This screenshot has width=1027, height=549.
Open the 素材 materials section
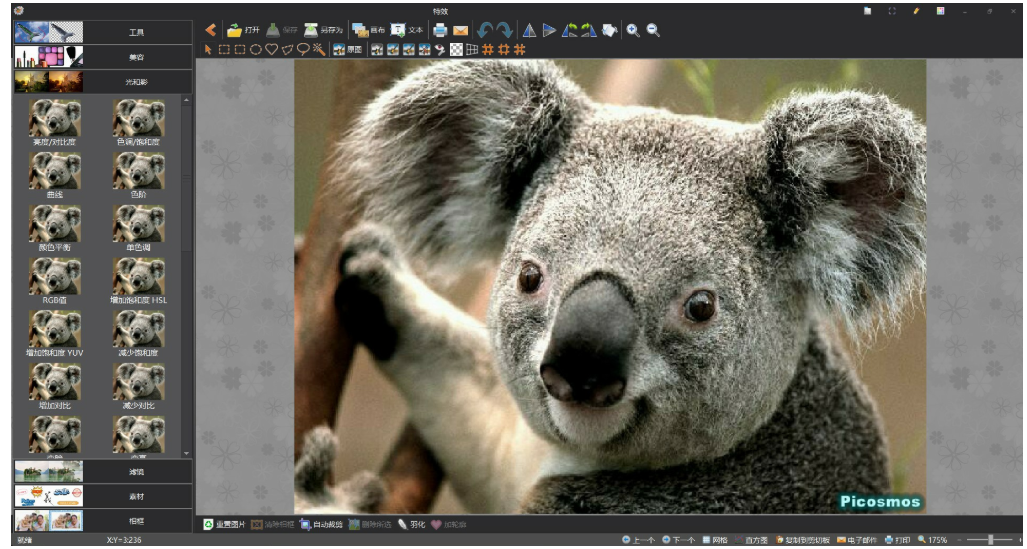(136, 496)
